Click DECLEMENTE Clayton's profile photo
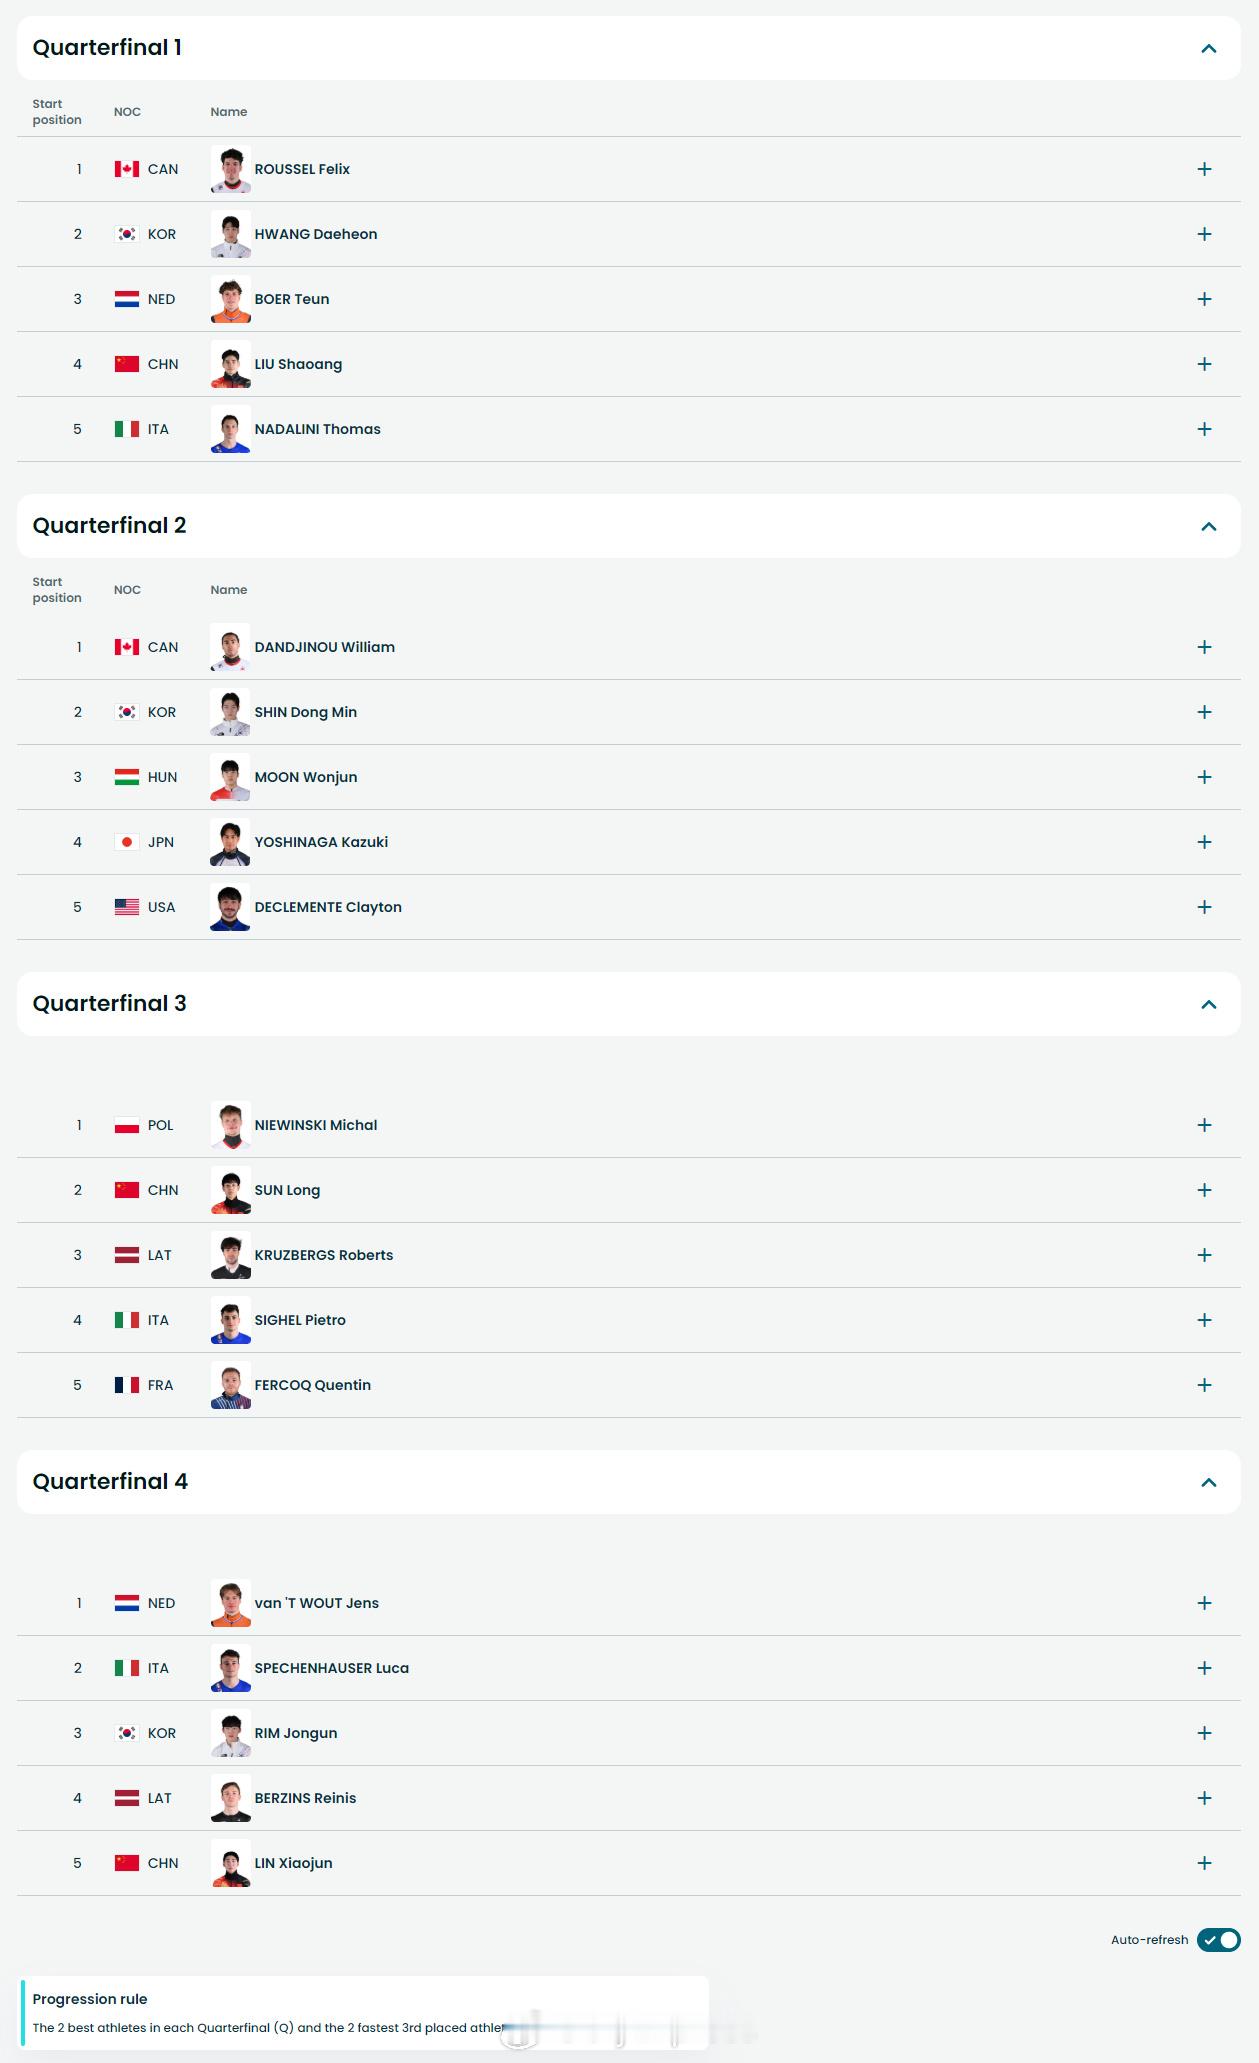Image resolution: width=1259 pixels, height=2063 pixels. (x=230, y=907)
